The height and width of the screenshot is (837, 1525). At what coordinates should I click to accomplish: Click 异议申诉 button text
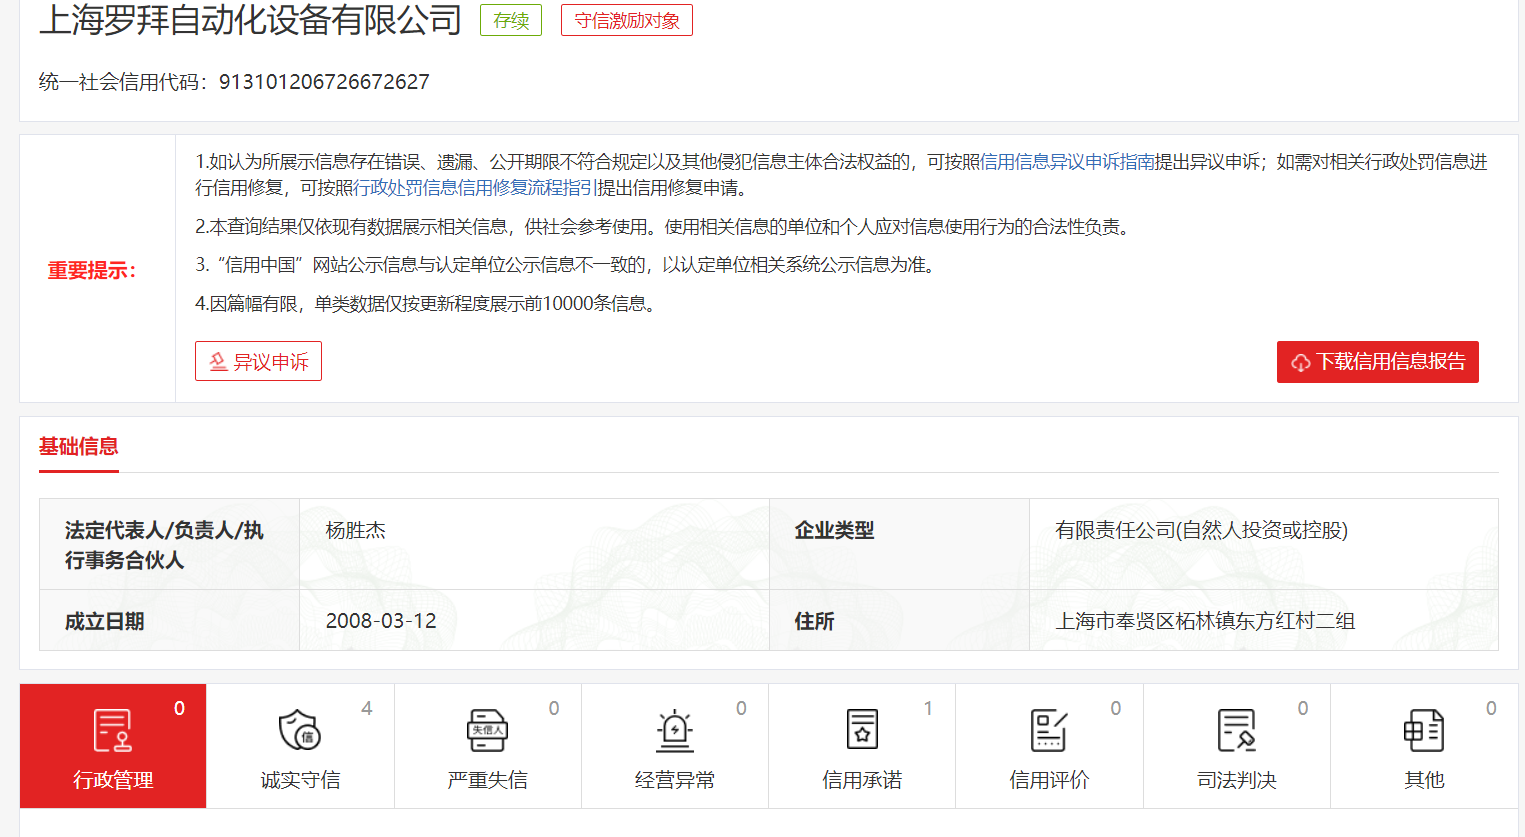(271, 362)
